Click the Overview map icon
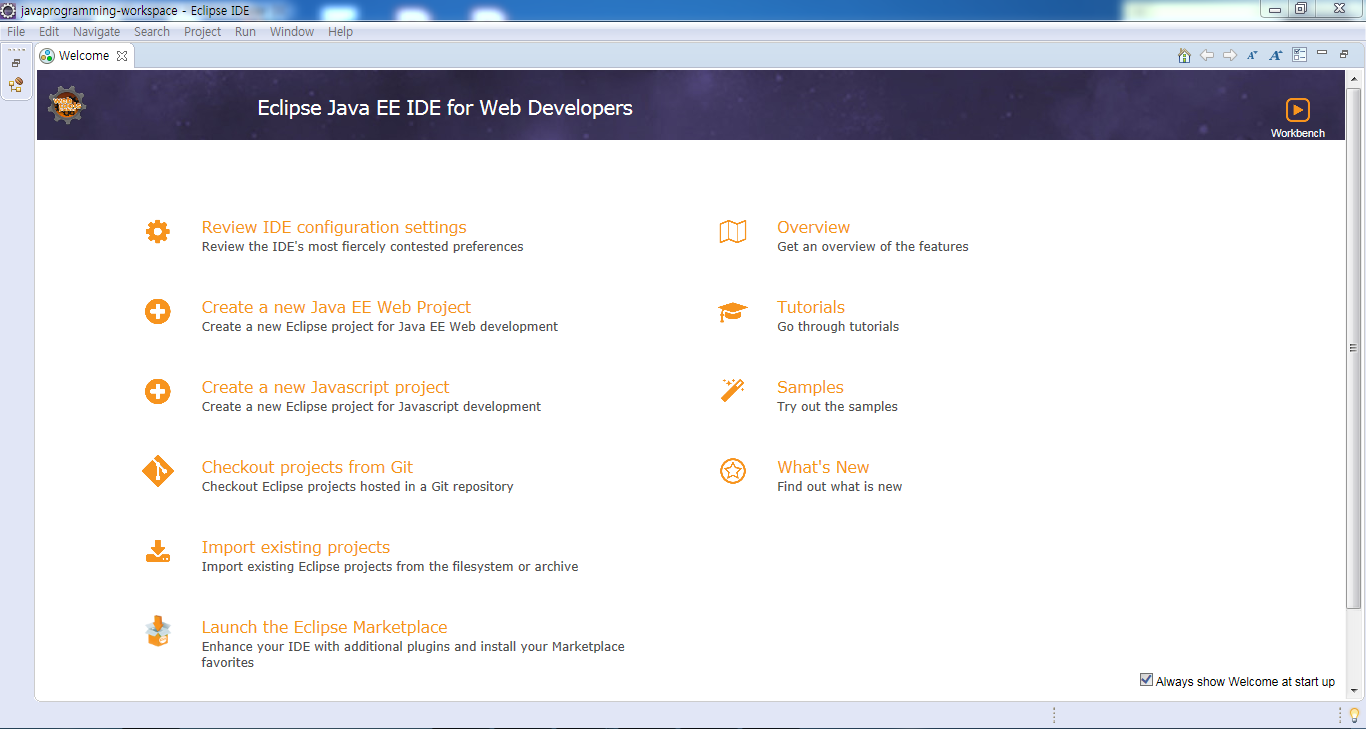 coord(733,232)
